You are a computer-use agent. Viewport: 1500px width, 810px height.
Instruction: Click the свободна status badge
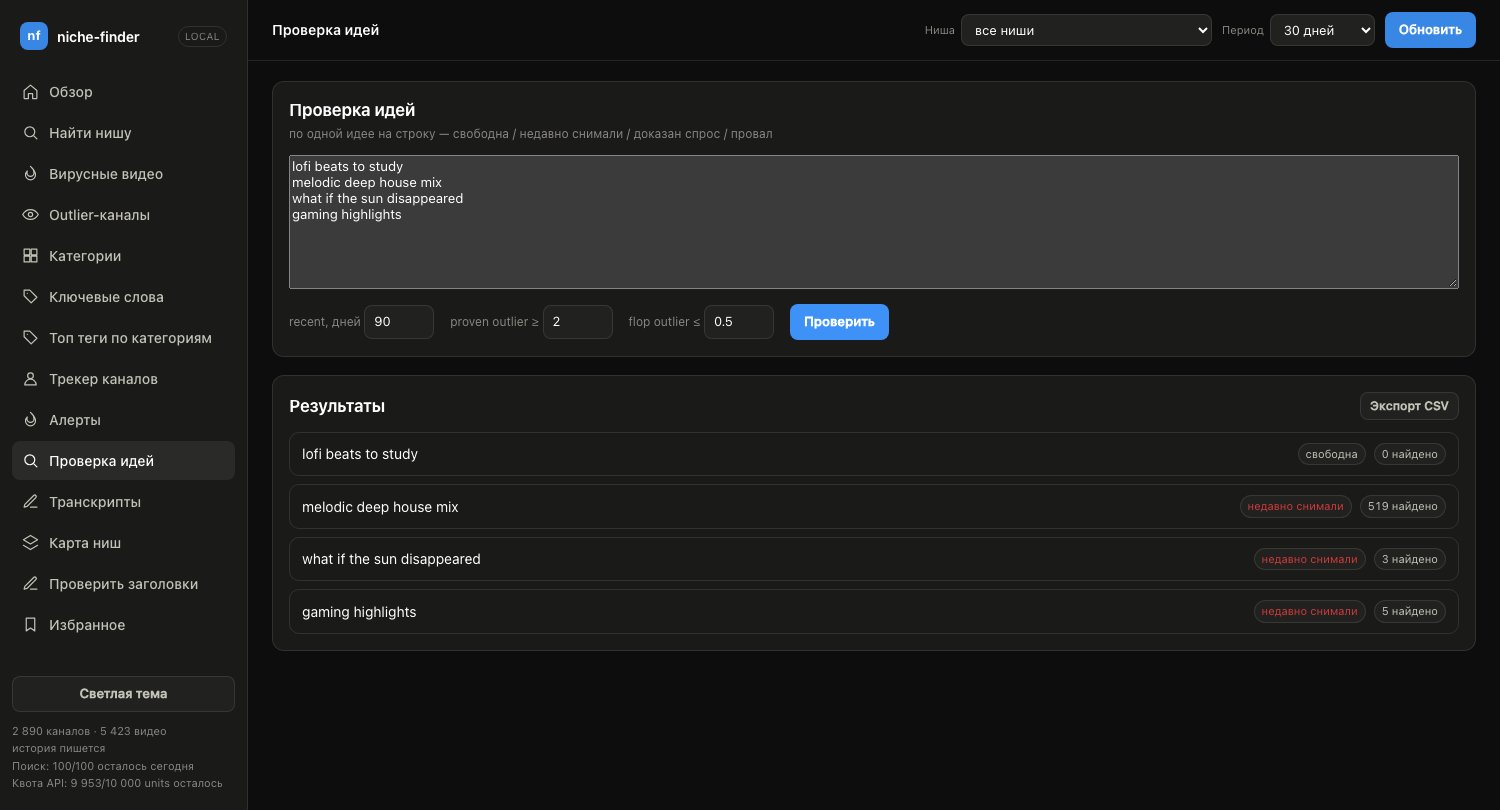[x=1332, y=454]
